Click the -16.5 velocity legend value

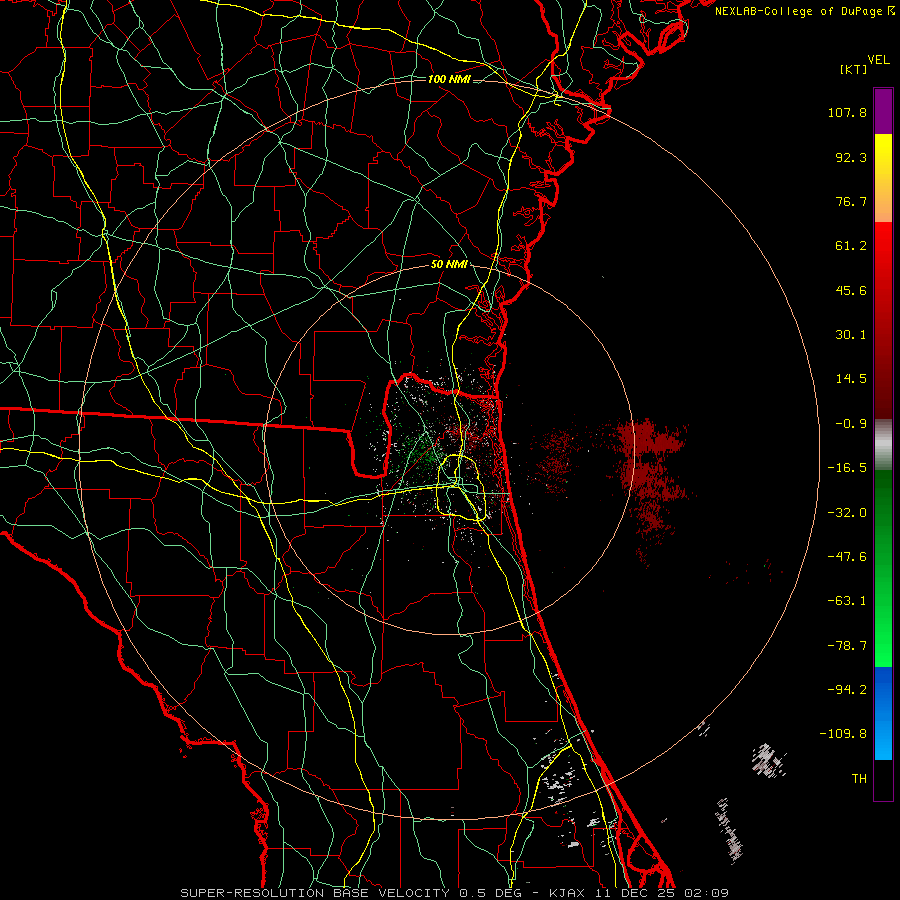coord(847,468)
